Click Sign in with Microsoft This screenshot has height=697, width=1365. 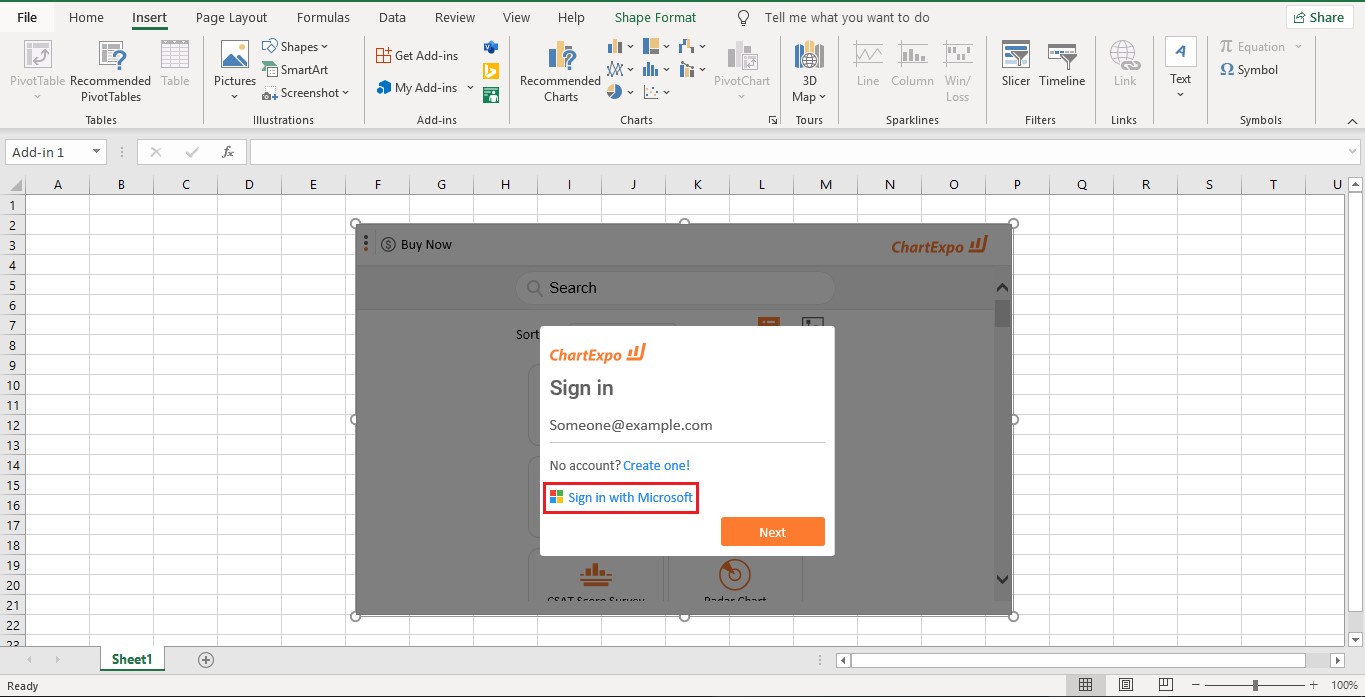point(621,497)
